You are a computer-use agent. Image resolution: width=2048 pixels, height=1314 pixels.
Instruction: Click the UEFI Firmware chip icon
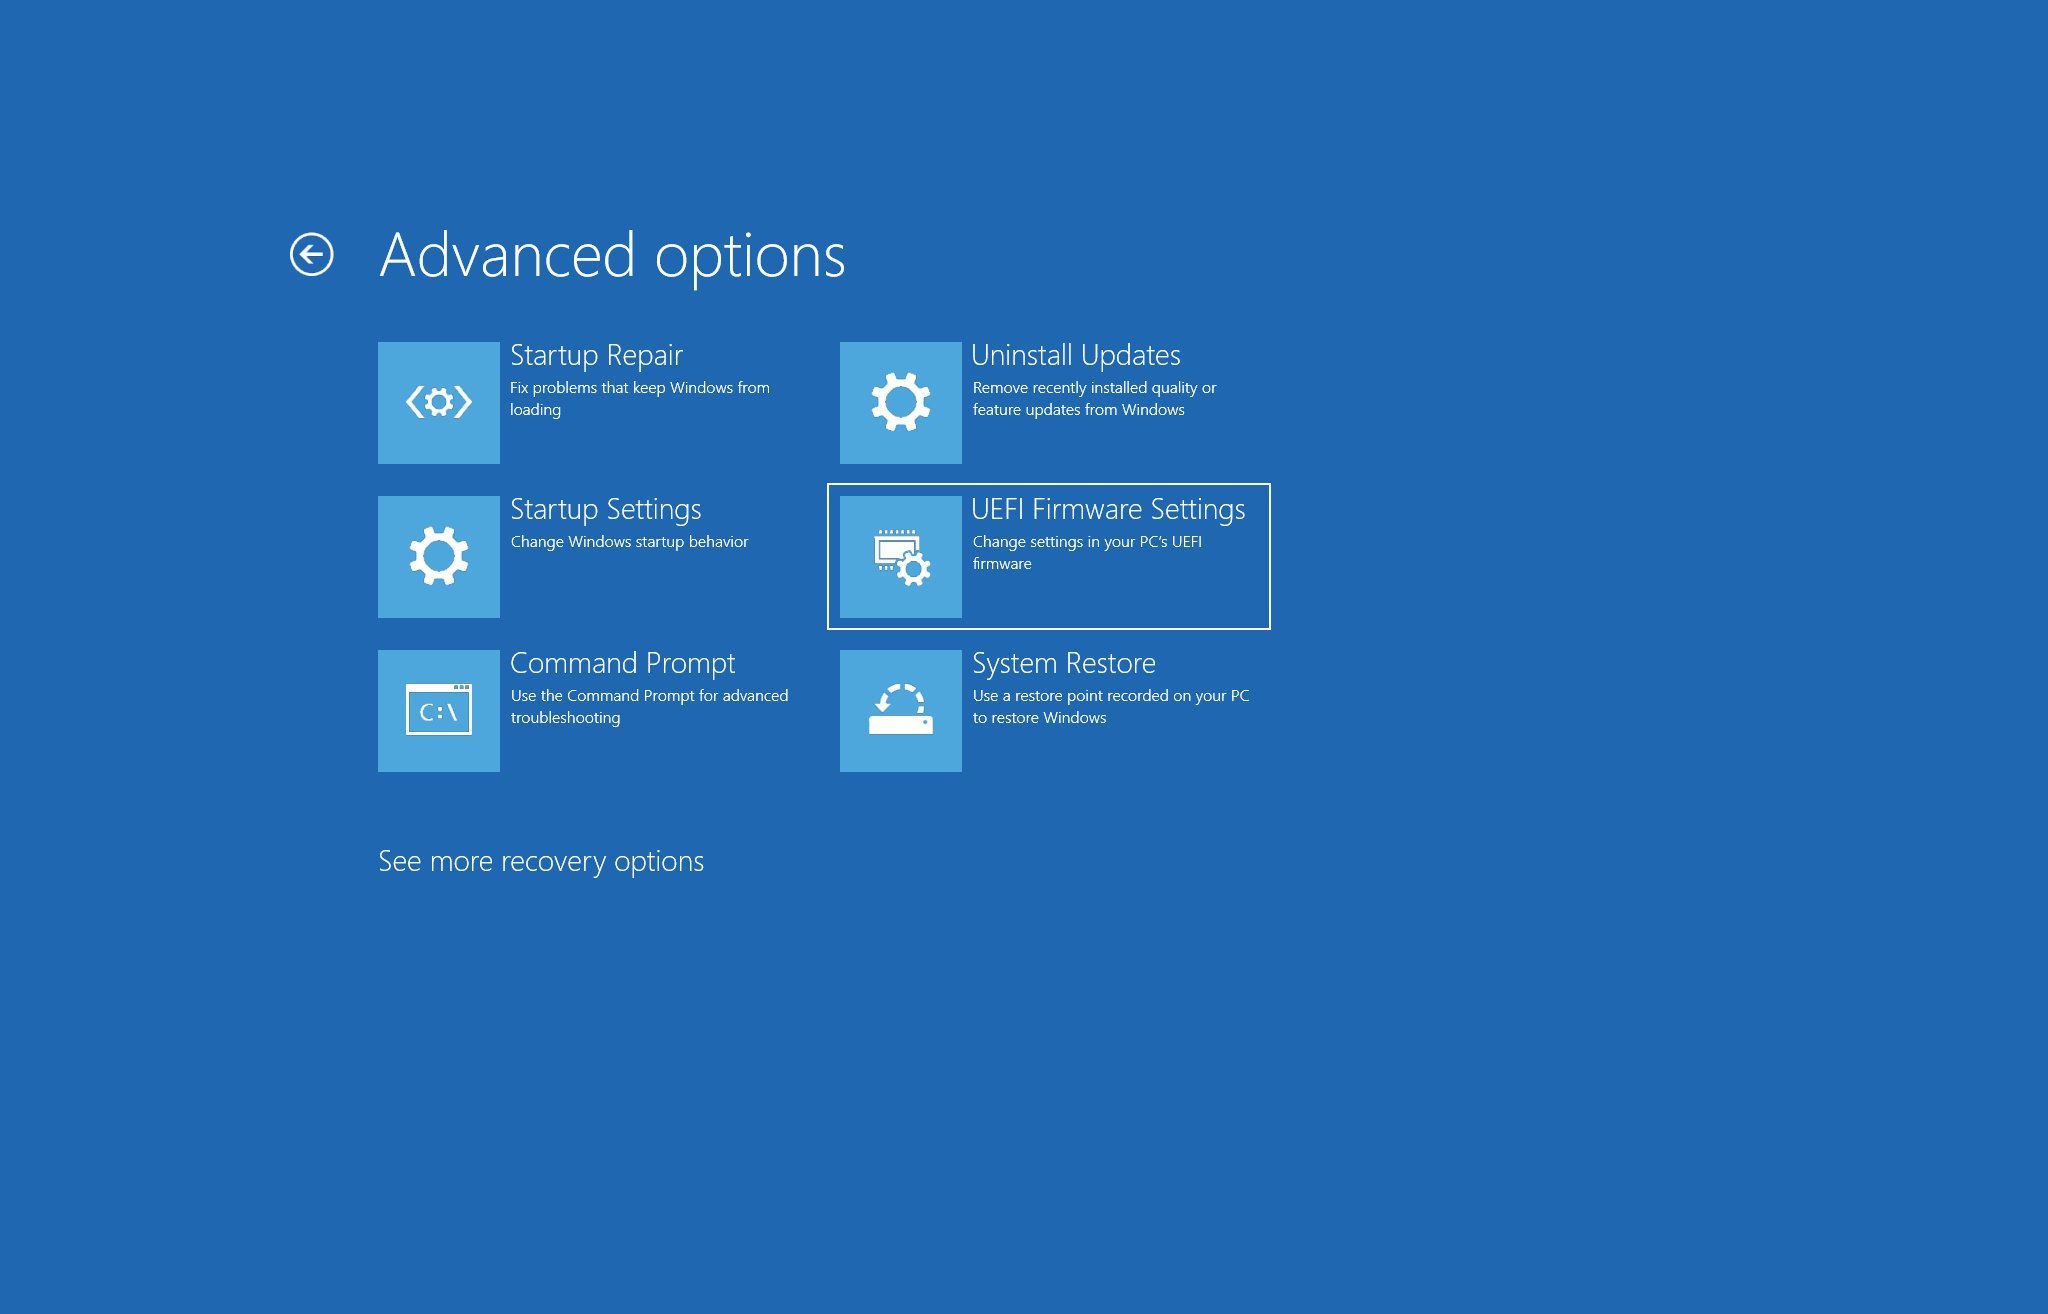pyautogui.click(x=900, y=556)
